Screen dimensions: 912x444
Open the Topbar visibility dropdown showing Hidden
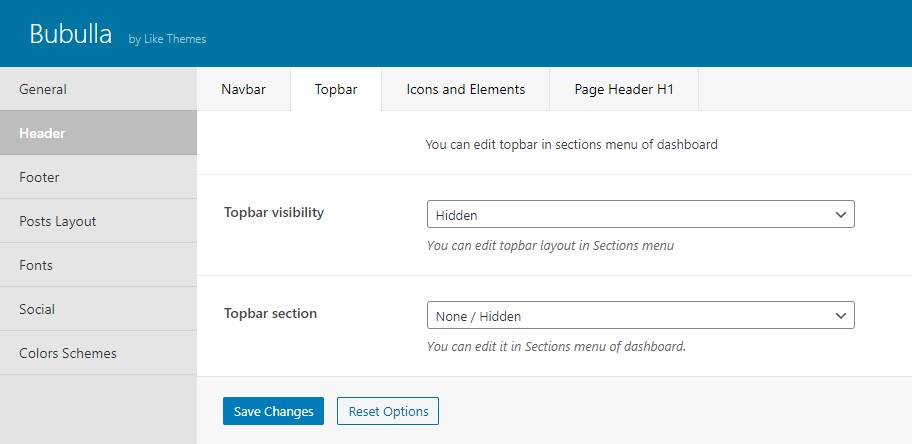pos(640,214)
